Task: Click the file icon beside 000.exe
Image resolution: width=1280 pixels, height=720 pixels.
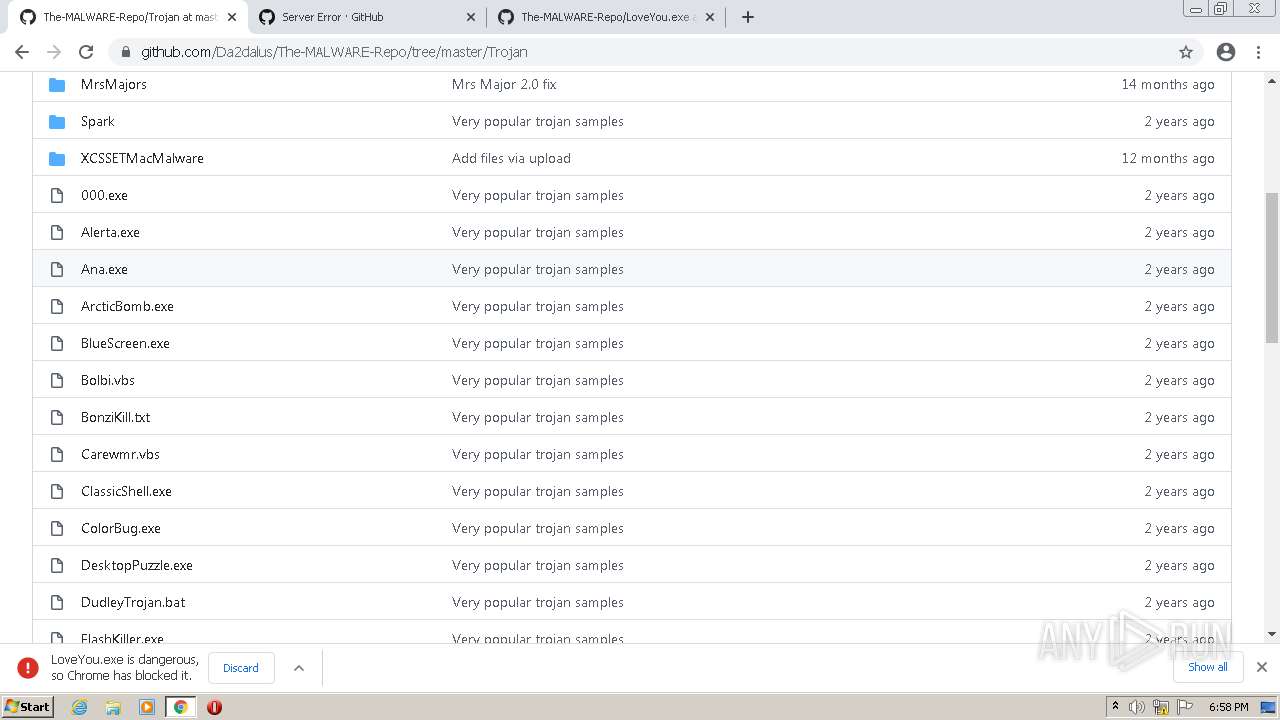Action: (57, 195)
